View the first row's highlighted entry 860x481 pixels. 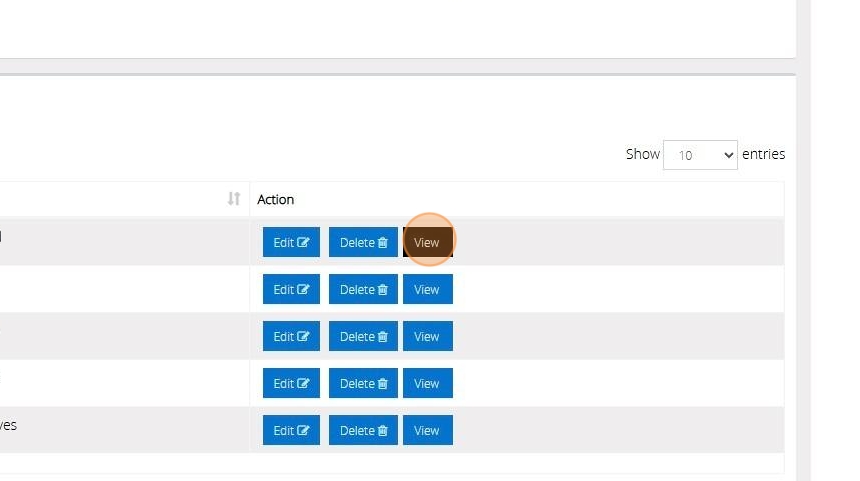428,242
